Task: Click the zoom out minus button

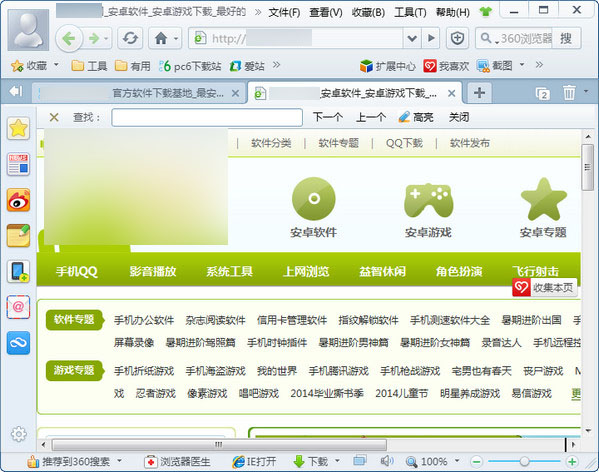Action: pyautogui.click(x=476, y=462)
